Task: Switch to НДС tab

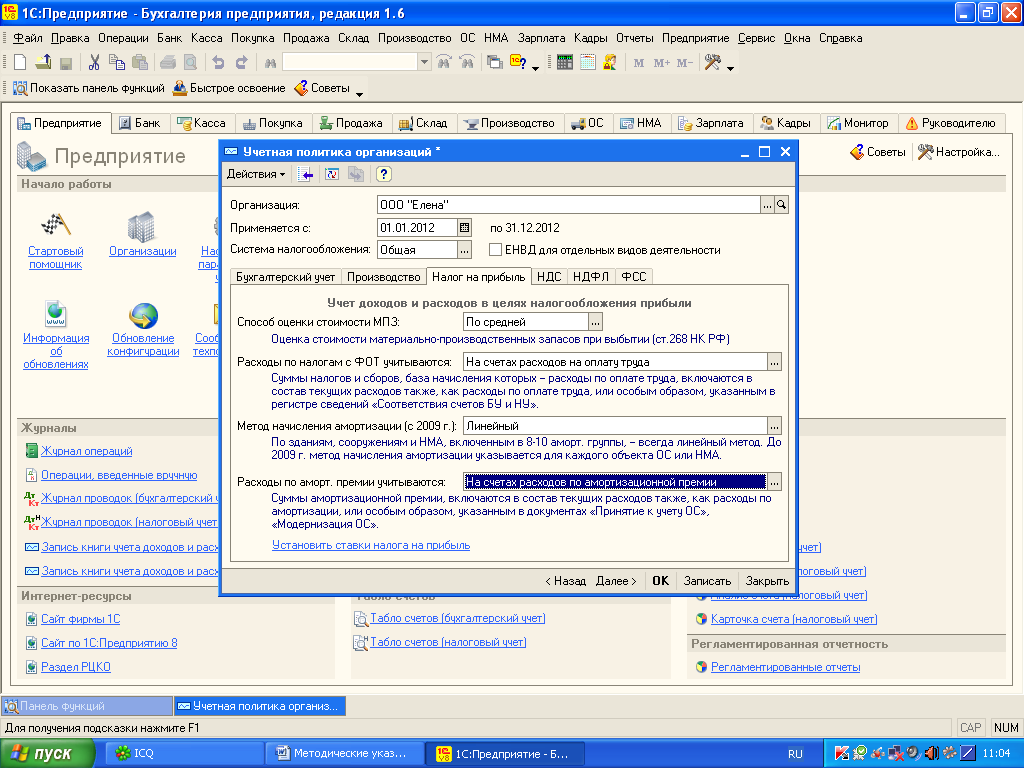Action: point(549,277)
